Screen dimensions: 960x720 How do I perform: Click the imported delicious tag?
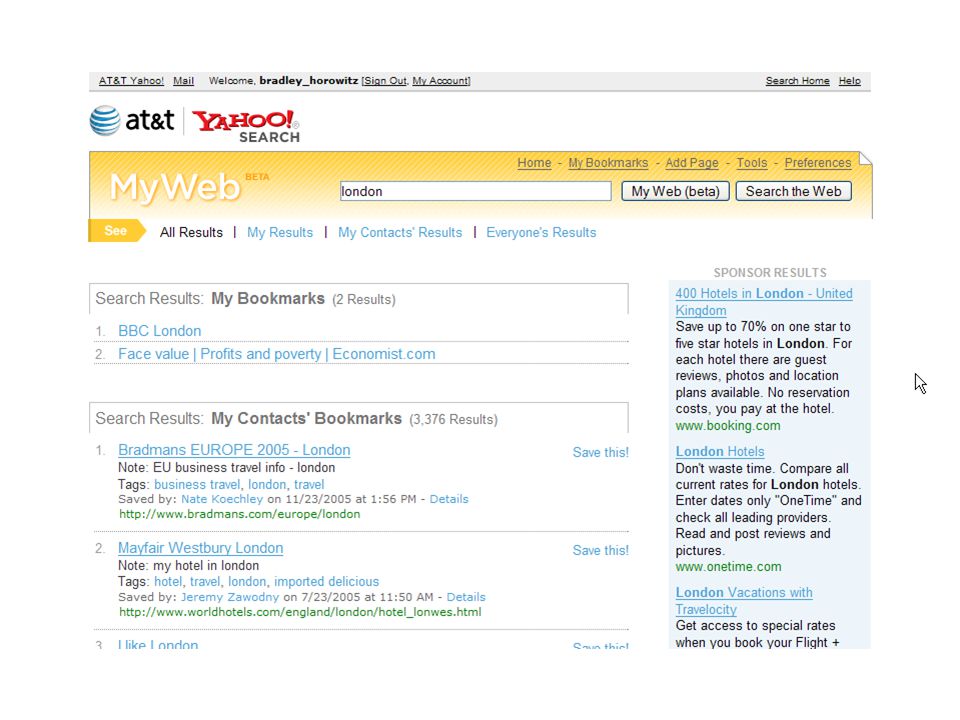click(326, 582)
